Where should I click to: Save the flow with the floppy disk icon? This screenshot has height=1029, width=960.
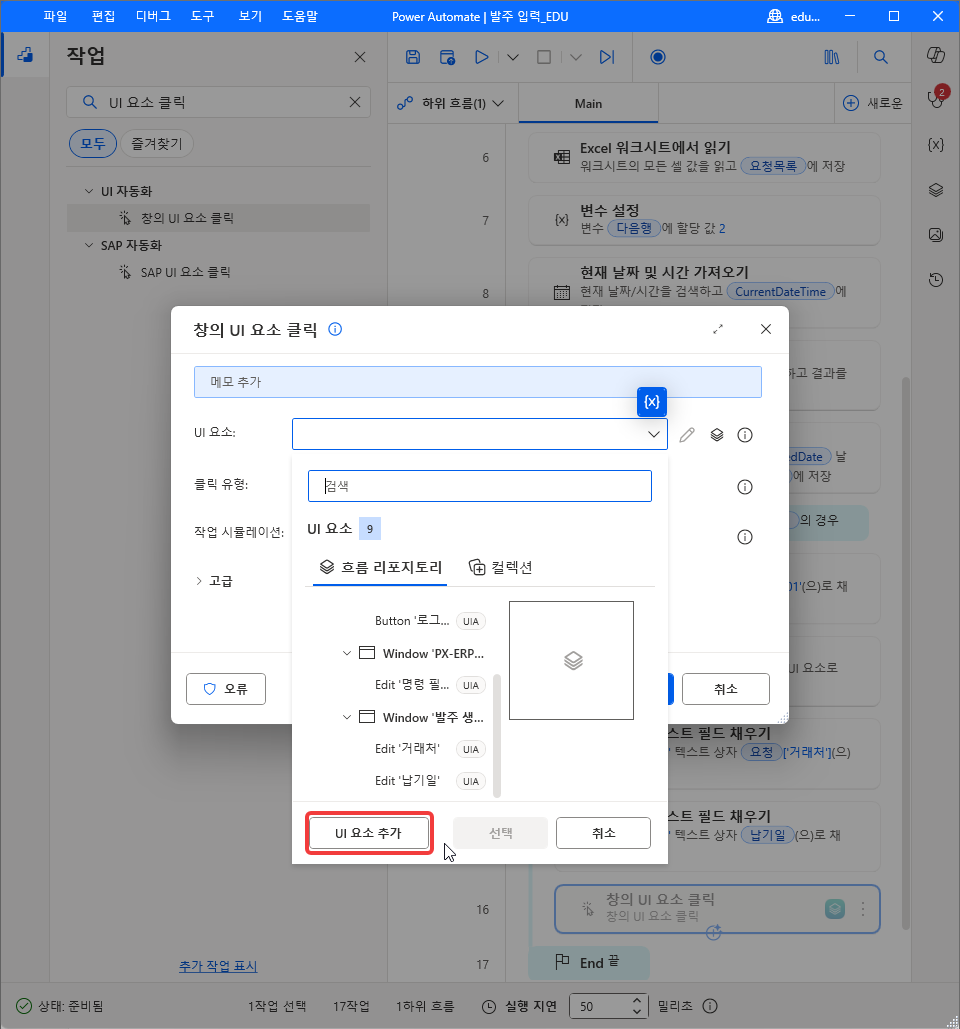click(413, 57)
